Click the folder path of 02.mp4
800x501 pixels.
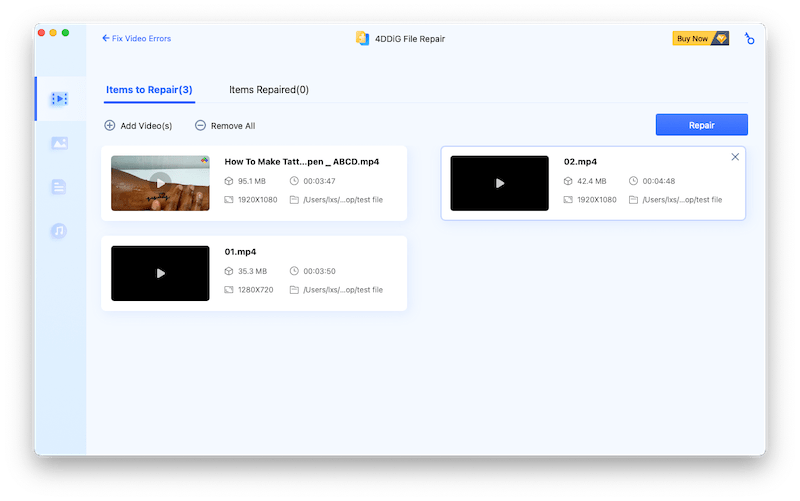click(682, 200)
